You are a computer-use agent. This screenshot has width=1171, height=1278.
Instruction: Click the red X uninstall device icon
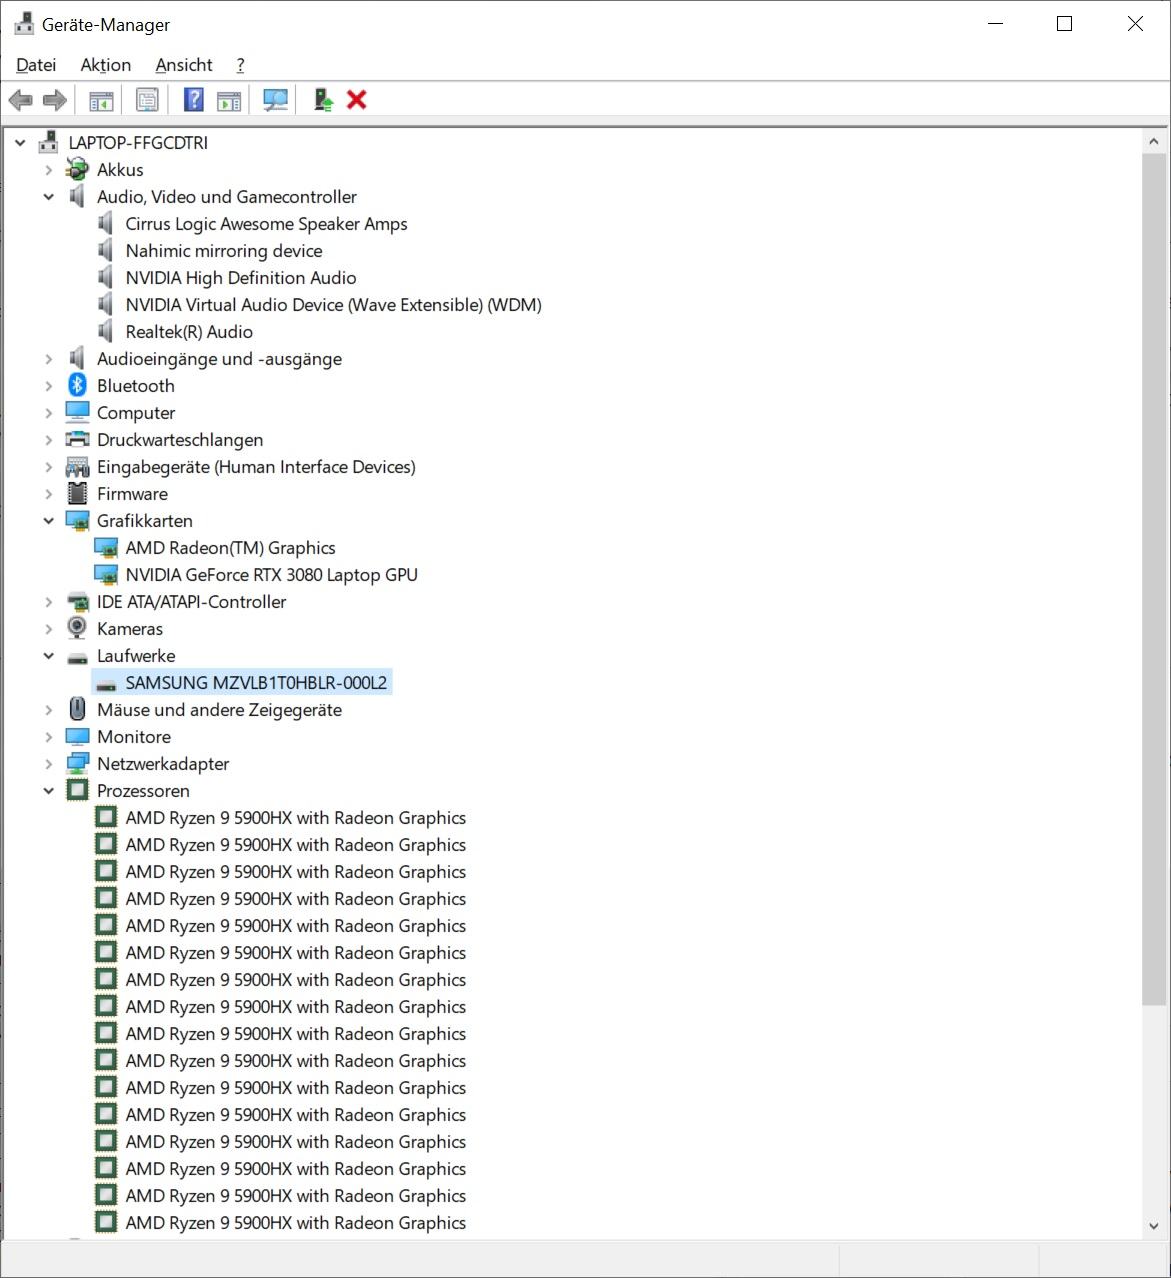tap(357, 100)
